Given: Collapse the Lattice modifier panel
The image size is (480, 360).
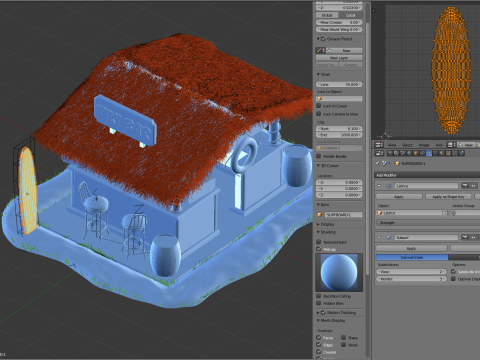Looking at the screenshot, I should click(379, 186).
